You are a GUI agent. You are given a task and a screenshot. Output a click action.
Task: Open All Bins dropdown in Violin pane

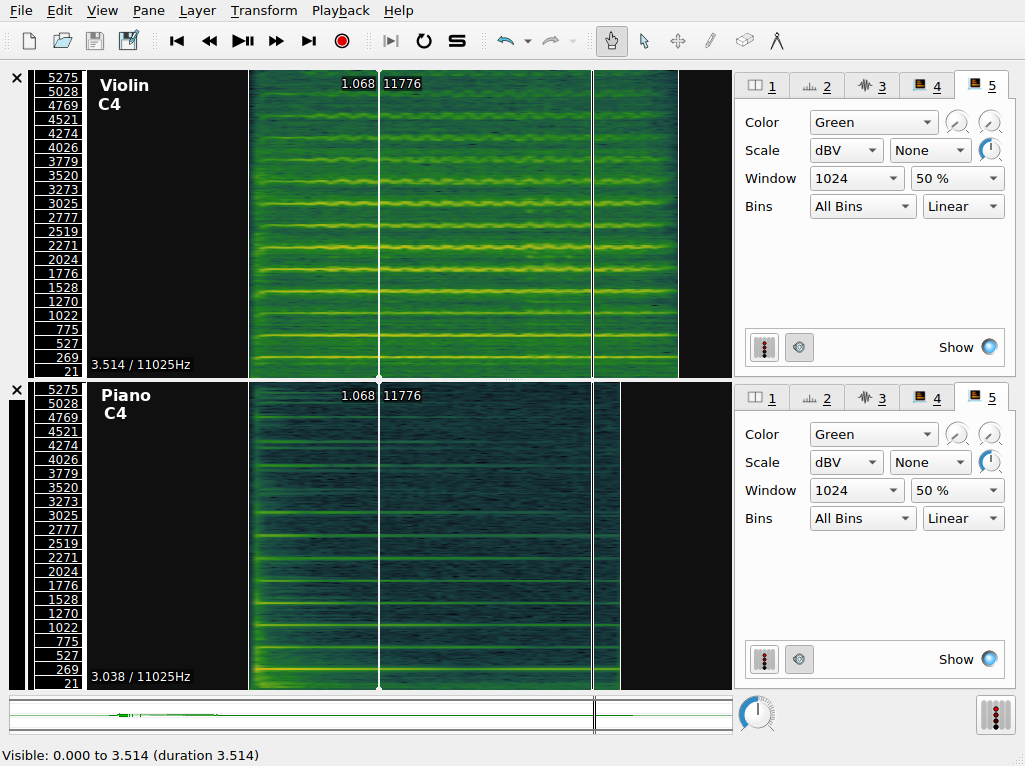[x=862, y=207]
